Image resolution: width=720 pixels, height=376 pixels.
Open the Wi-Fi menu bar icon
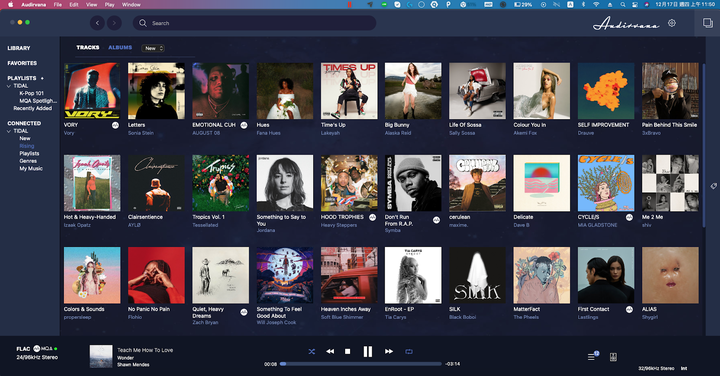click(x=596, y=5)
